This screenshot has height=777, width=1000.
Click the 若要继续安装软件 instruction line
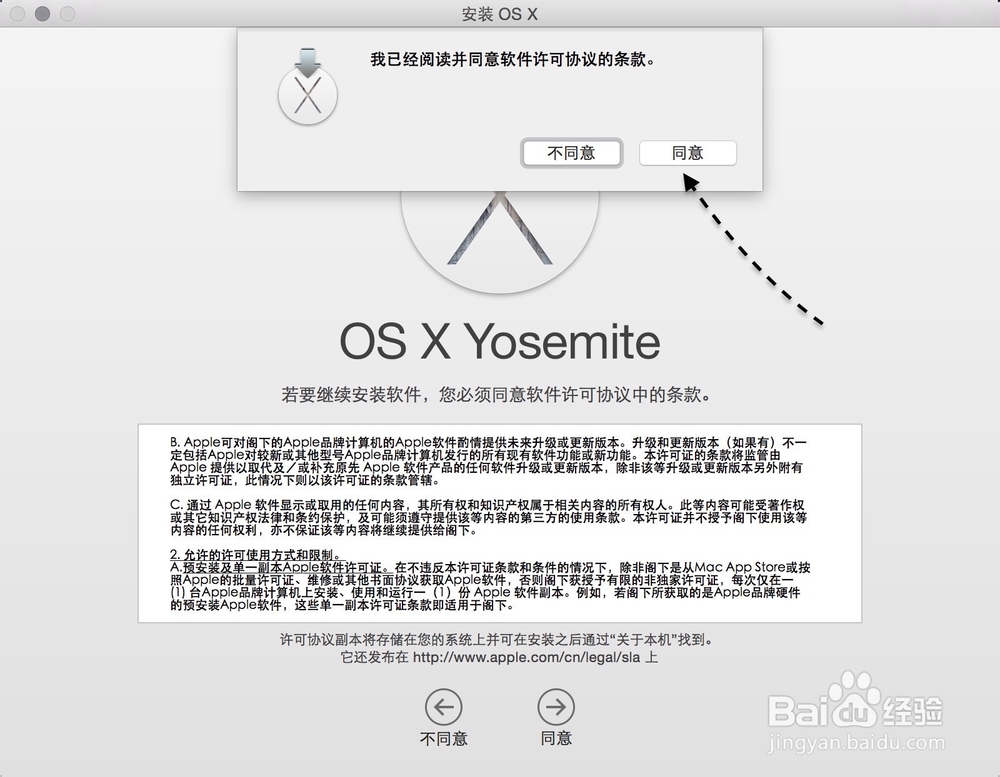tap(496, 395)
